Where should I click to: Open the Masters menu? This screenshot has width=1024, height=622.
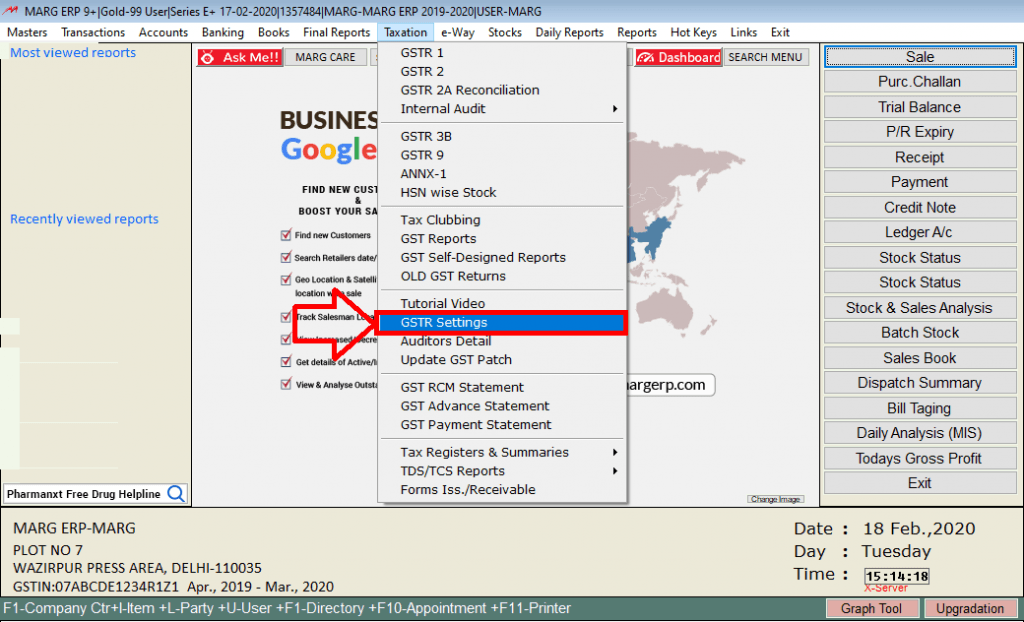(27, 32)
